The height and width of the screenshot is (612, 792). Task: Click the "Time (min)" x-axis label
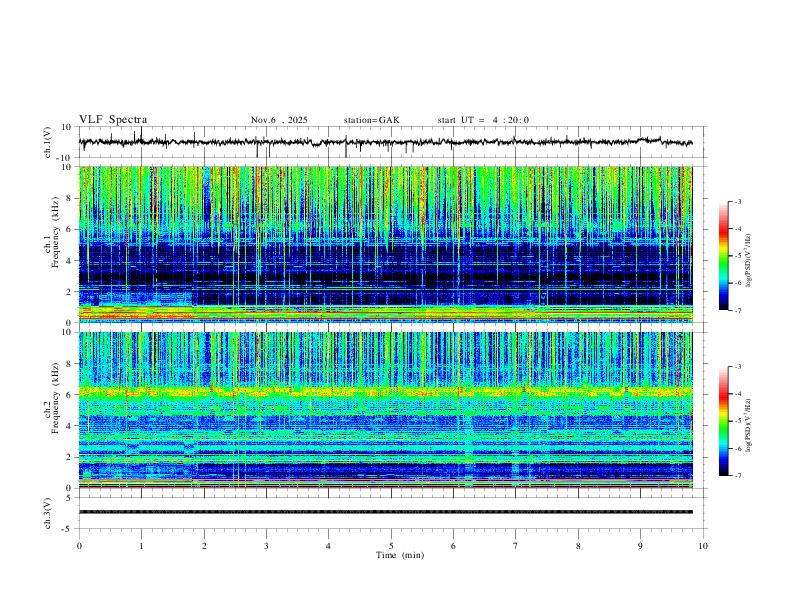click(x=400, y=555)
